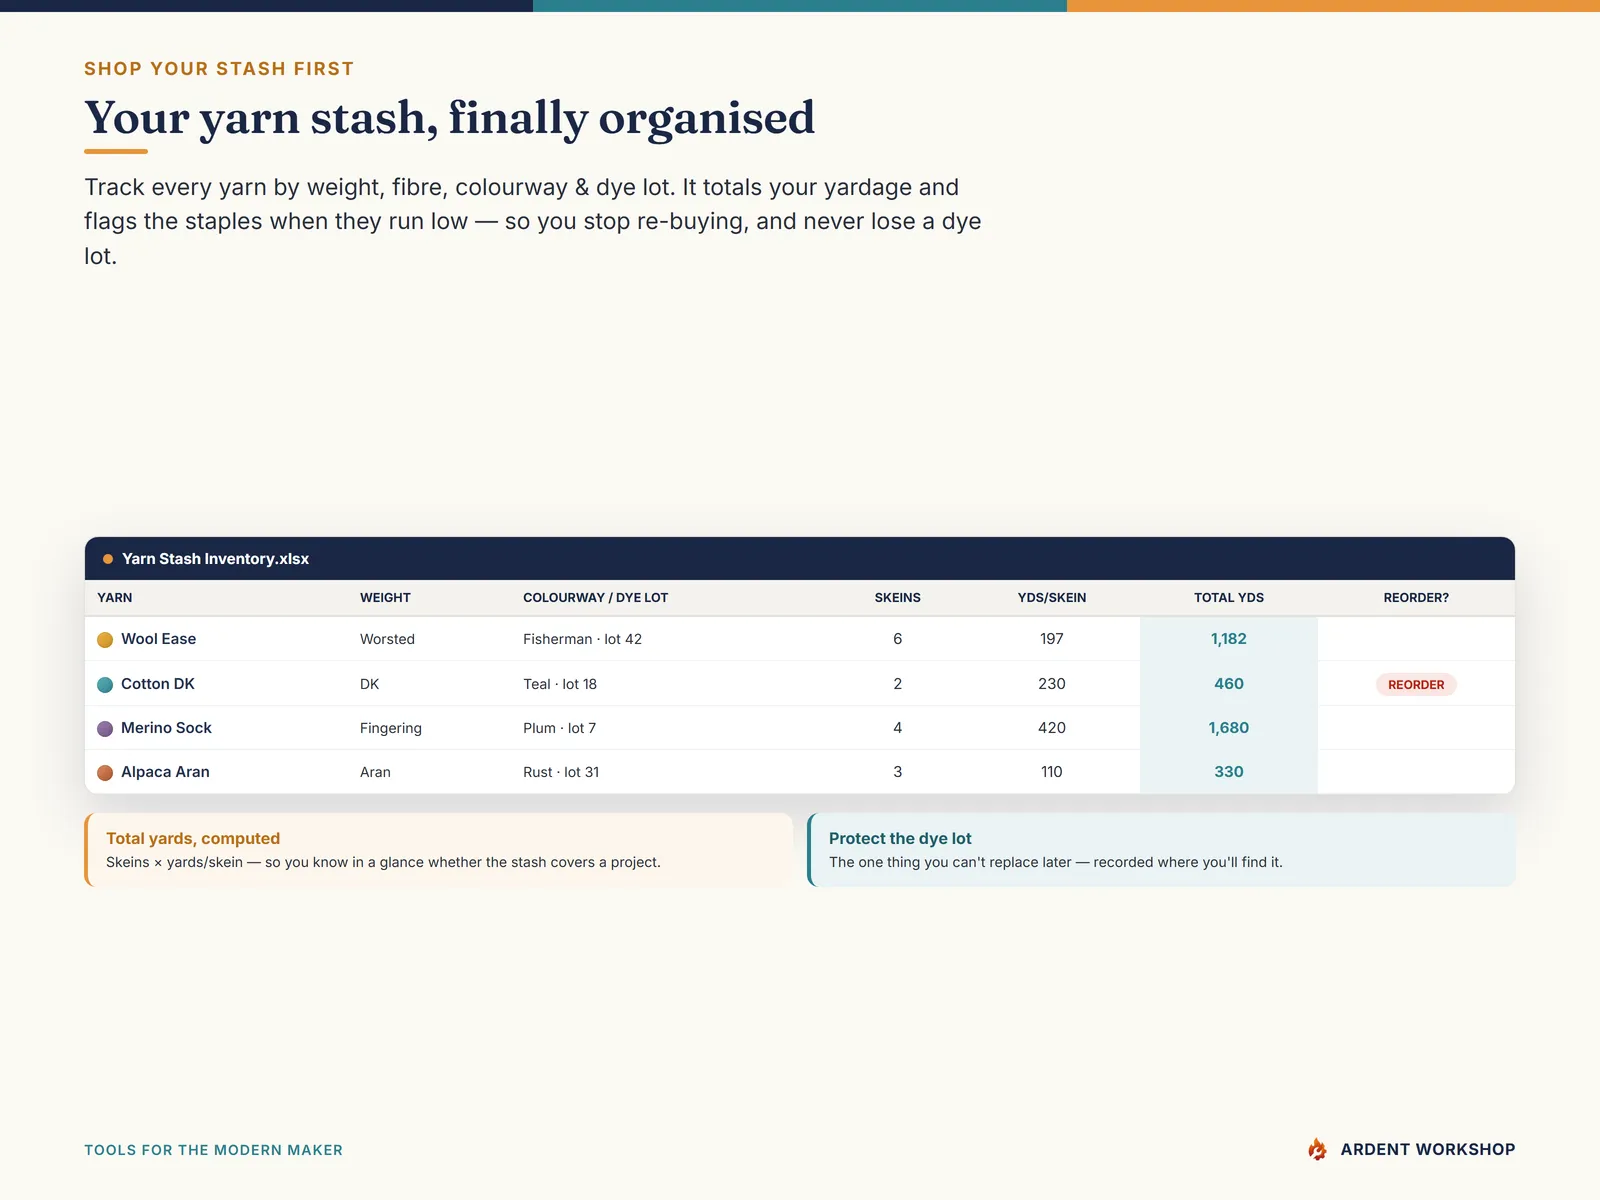Image resolution: width=1600 pixels, height=1200 pixels.
Task: Click the YDS/SKEIN column header
Action: click(1052, 598)
